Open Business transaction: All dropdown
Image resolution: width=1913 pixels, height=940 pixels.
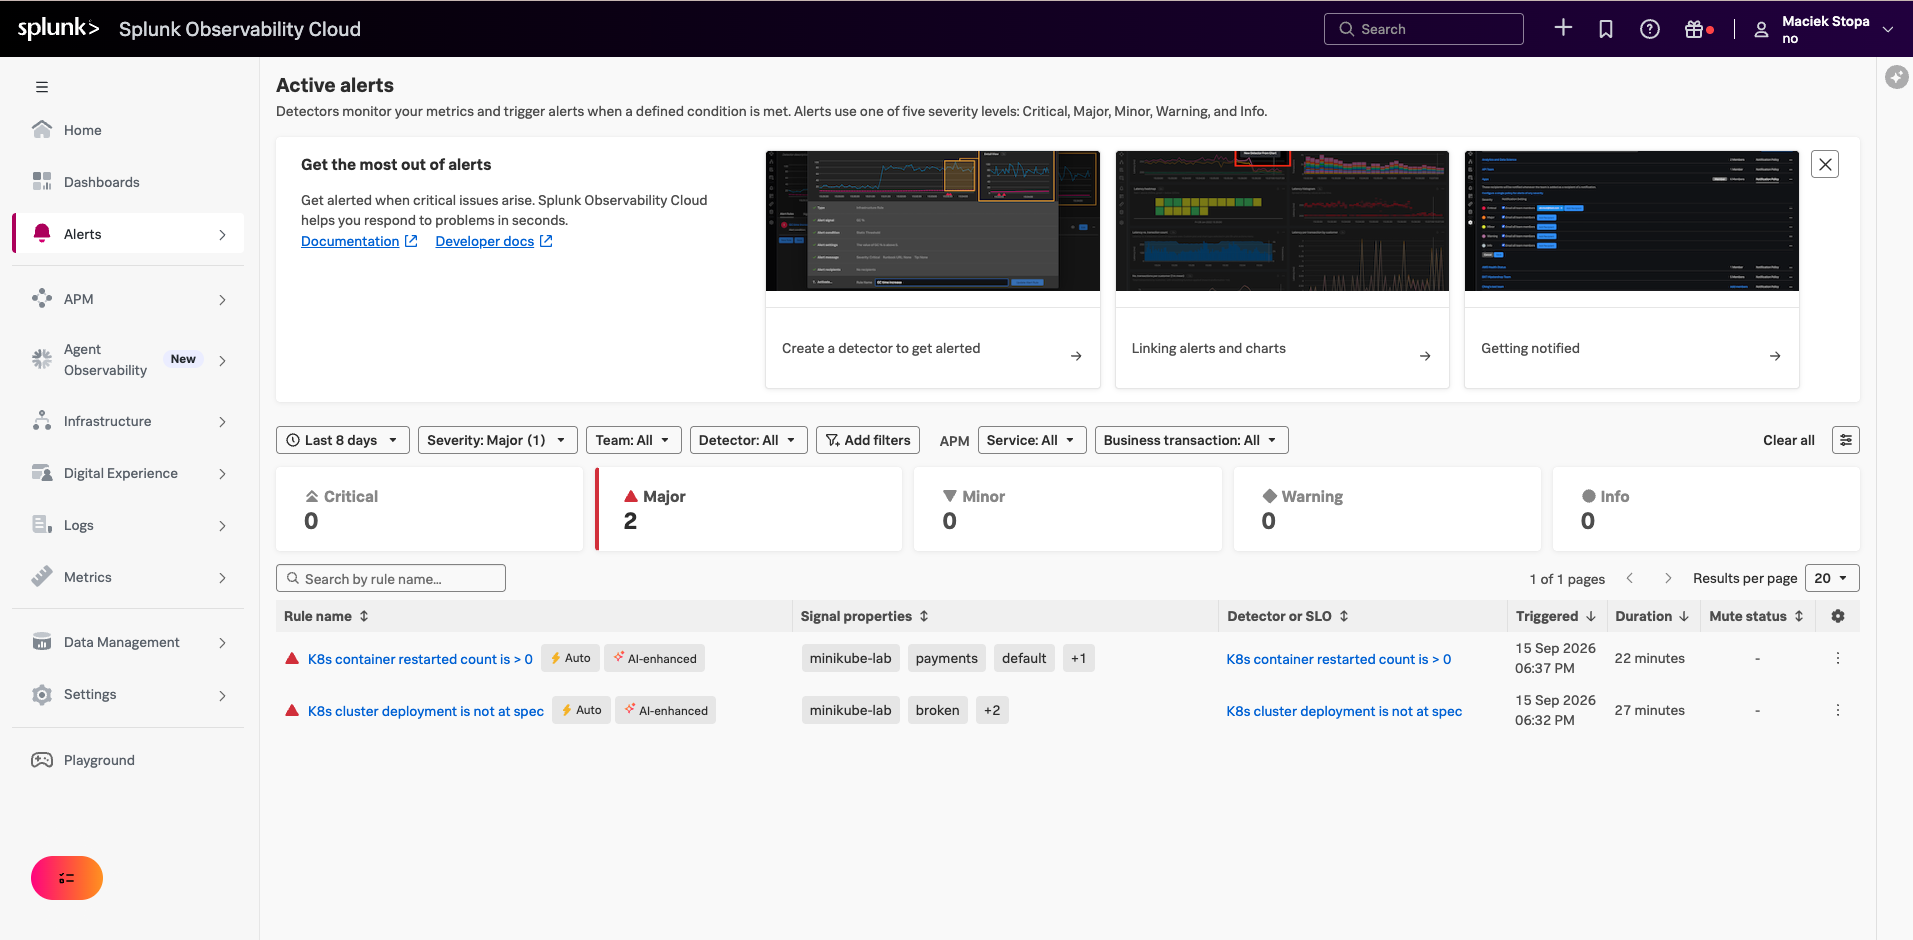(x=1192, y=440)
